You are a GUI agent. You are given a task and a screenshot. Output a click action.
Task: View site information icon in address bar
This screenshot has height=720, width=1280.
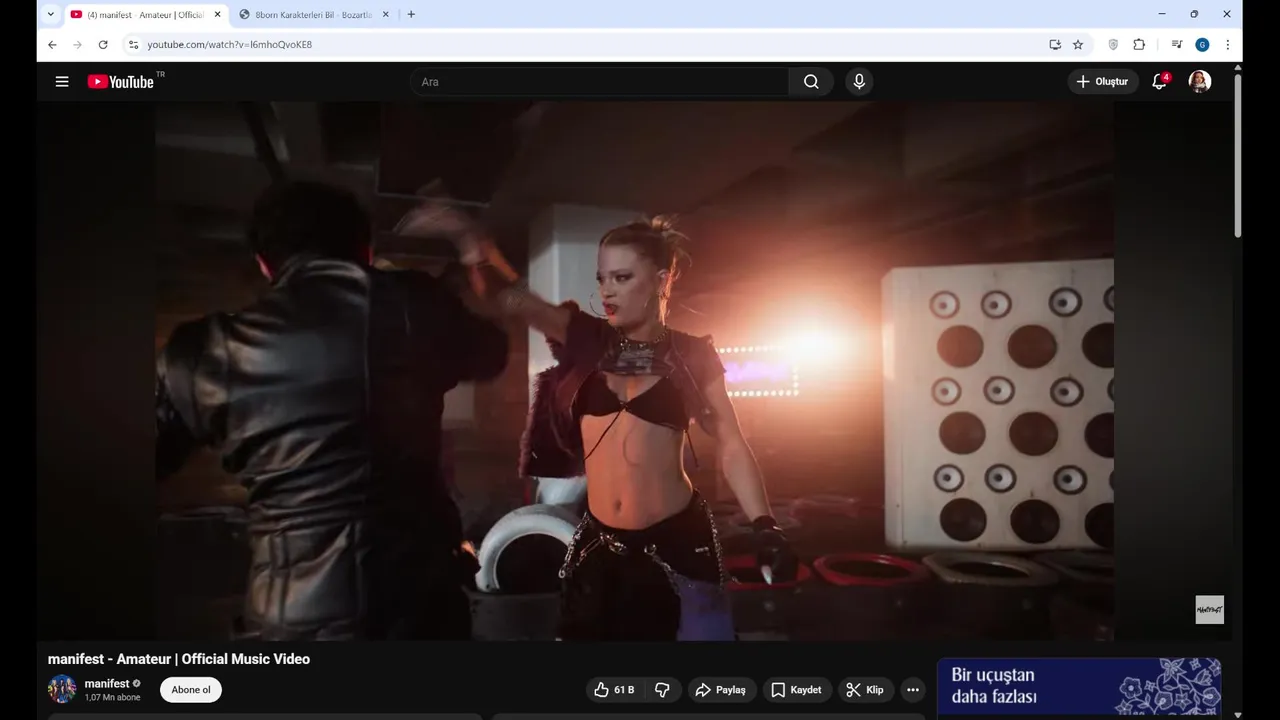tap(134, 45)
